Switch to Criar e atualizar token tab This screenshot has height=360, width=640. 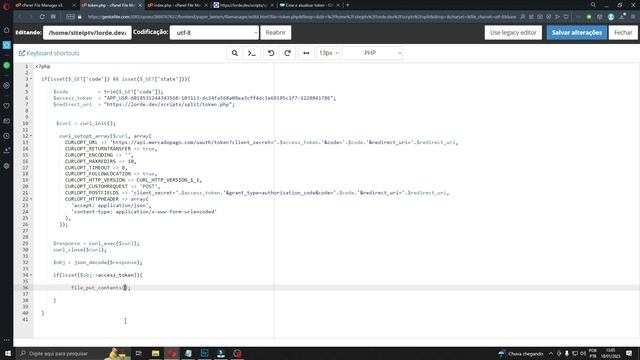309,5
